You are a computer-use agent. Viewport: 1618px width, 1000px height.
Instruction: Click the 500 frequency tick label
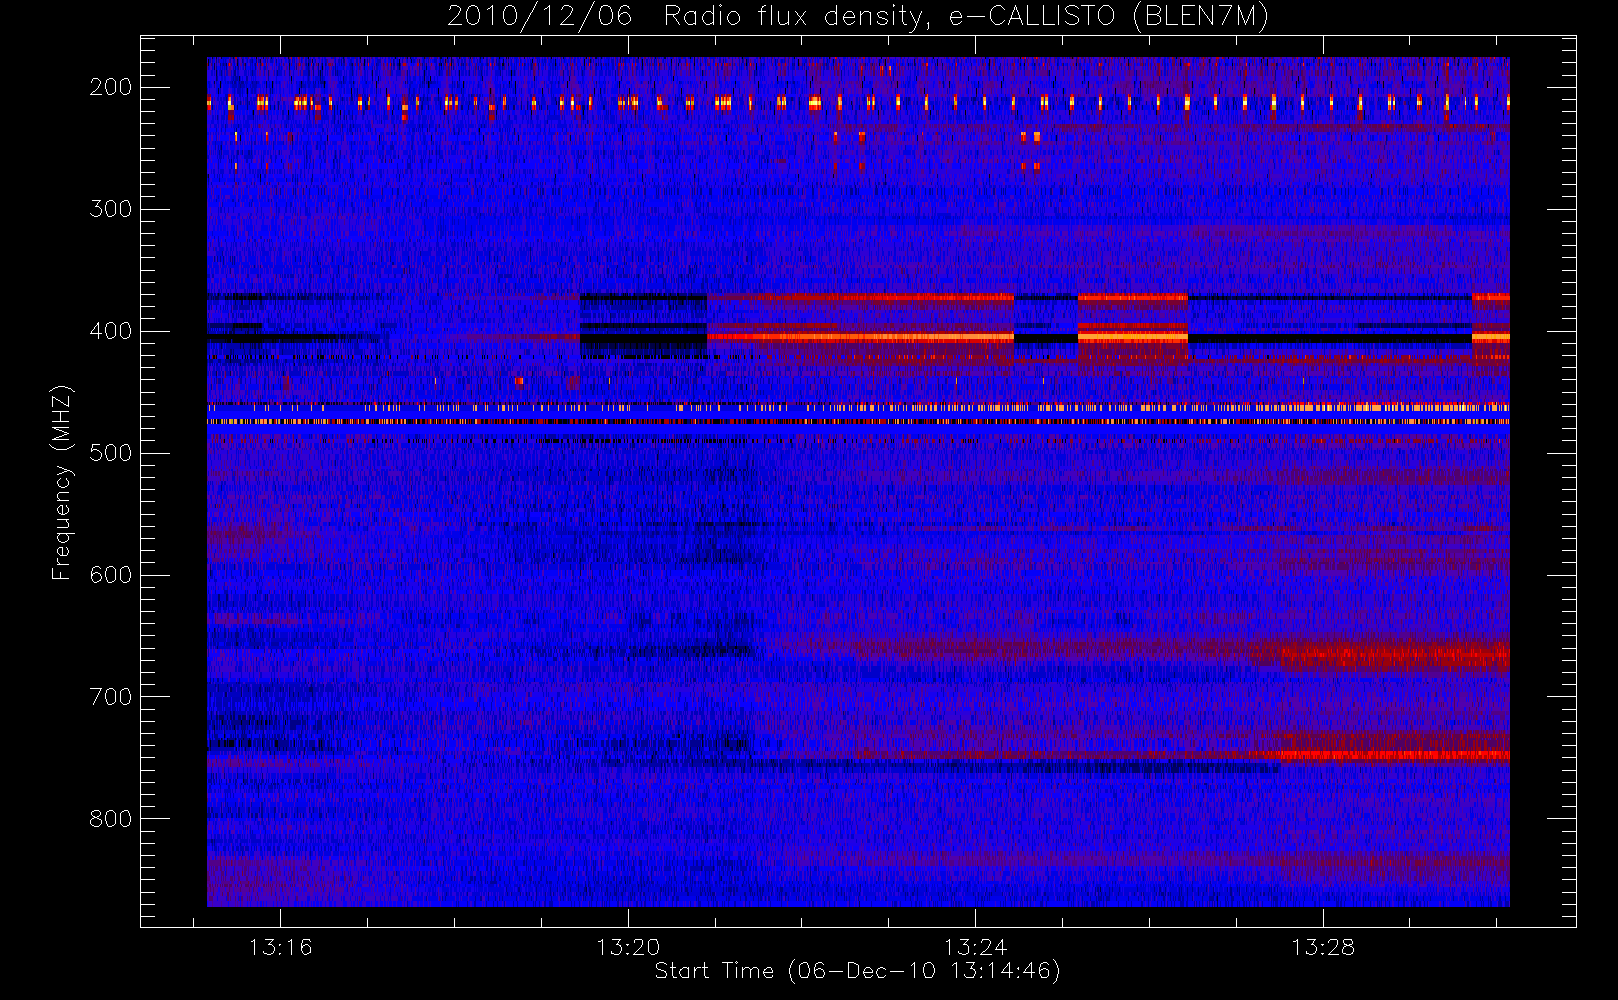(111, 453)
